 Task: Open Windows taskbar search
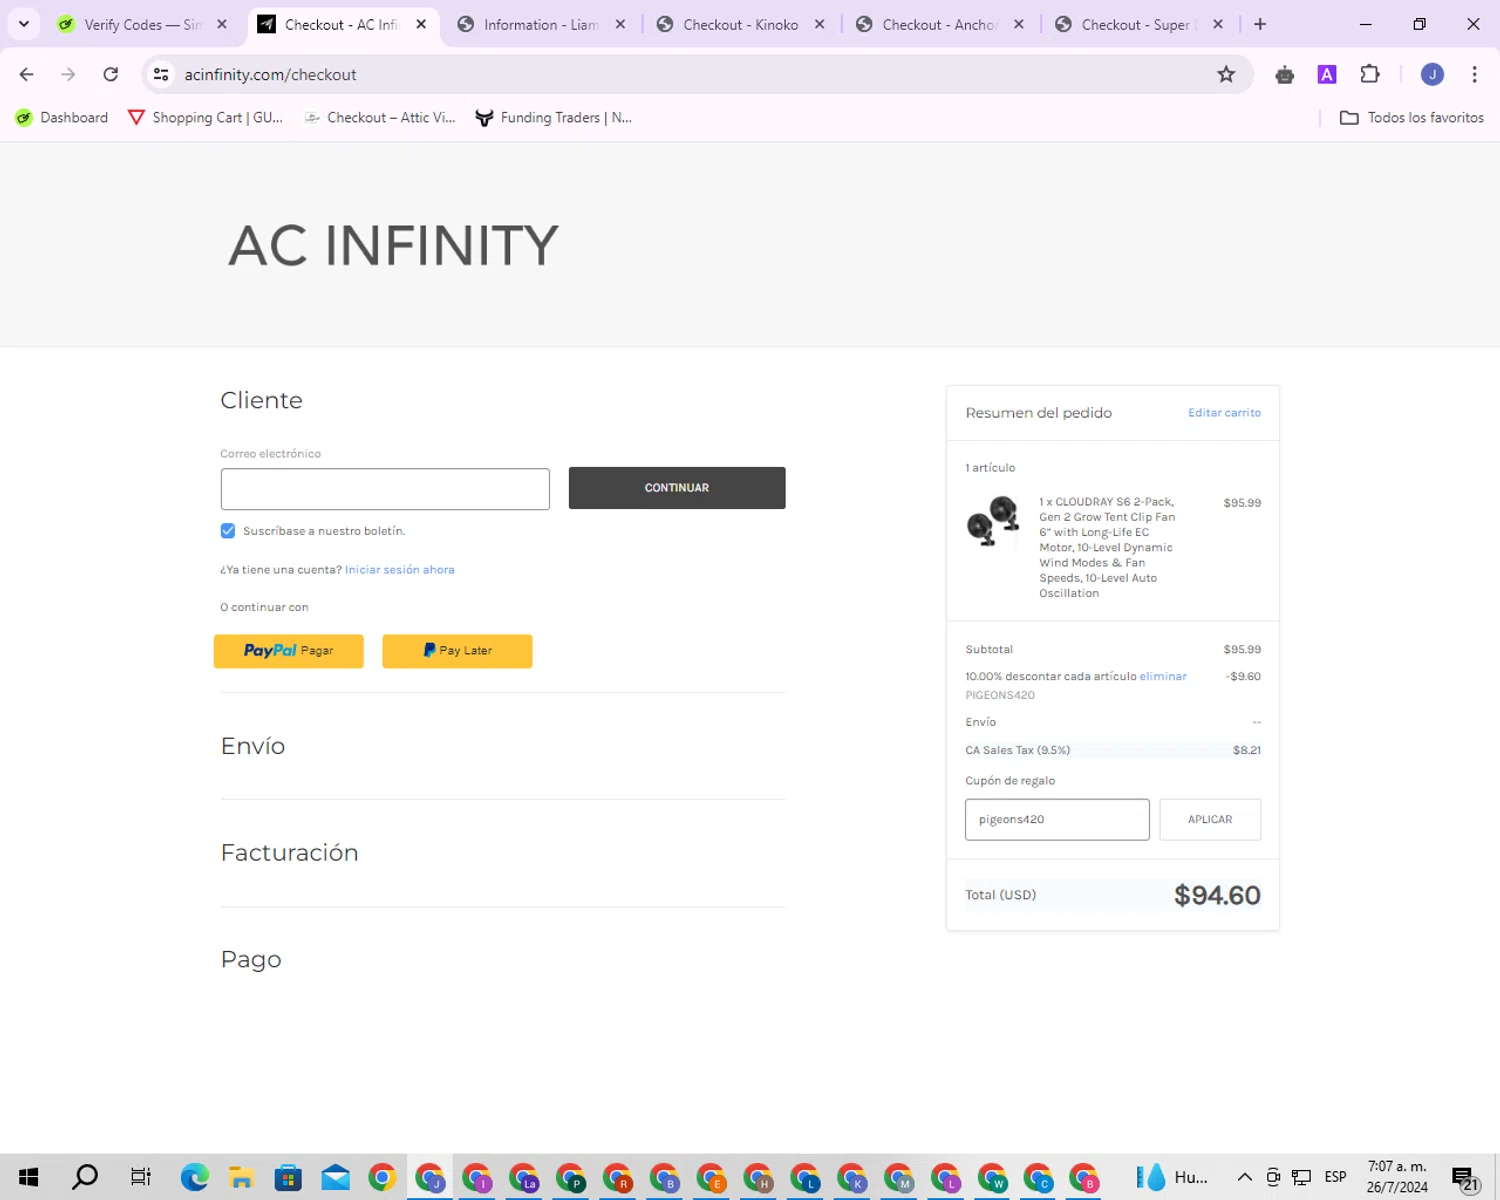point(85,1177)
